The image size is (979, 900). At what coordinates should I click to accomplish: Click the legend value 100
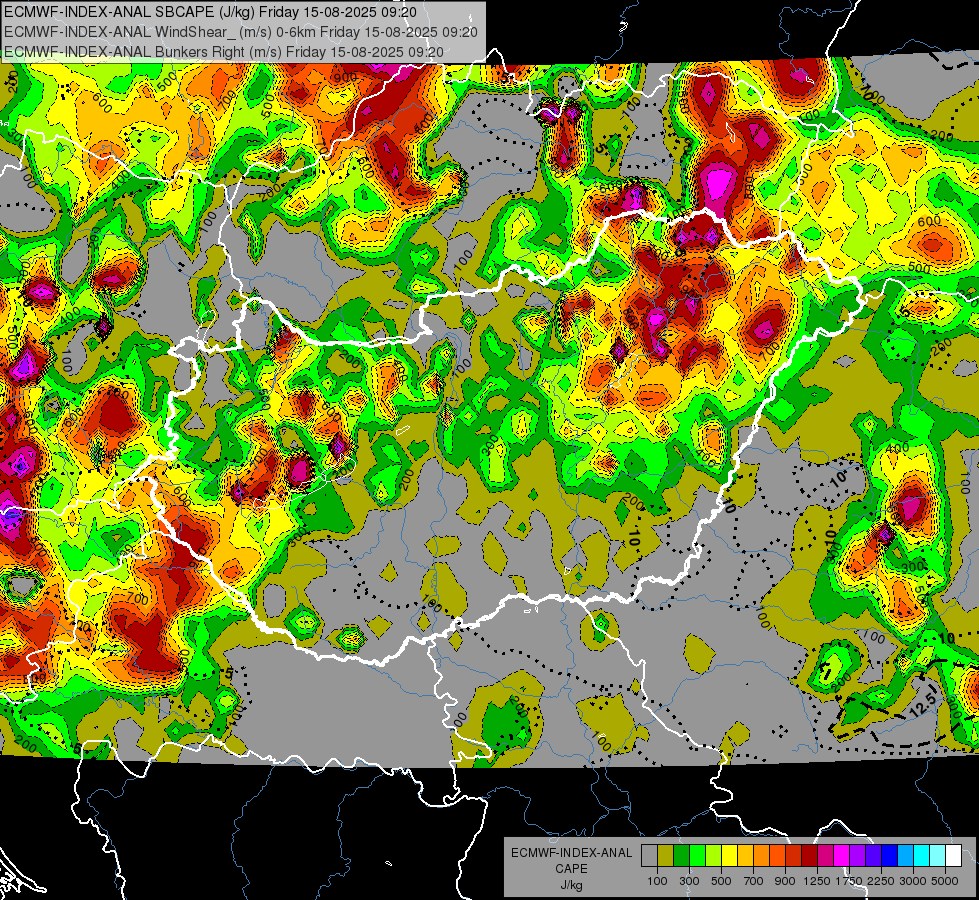coord(657,881)
